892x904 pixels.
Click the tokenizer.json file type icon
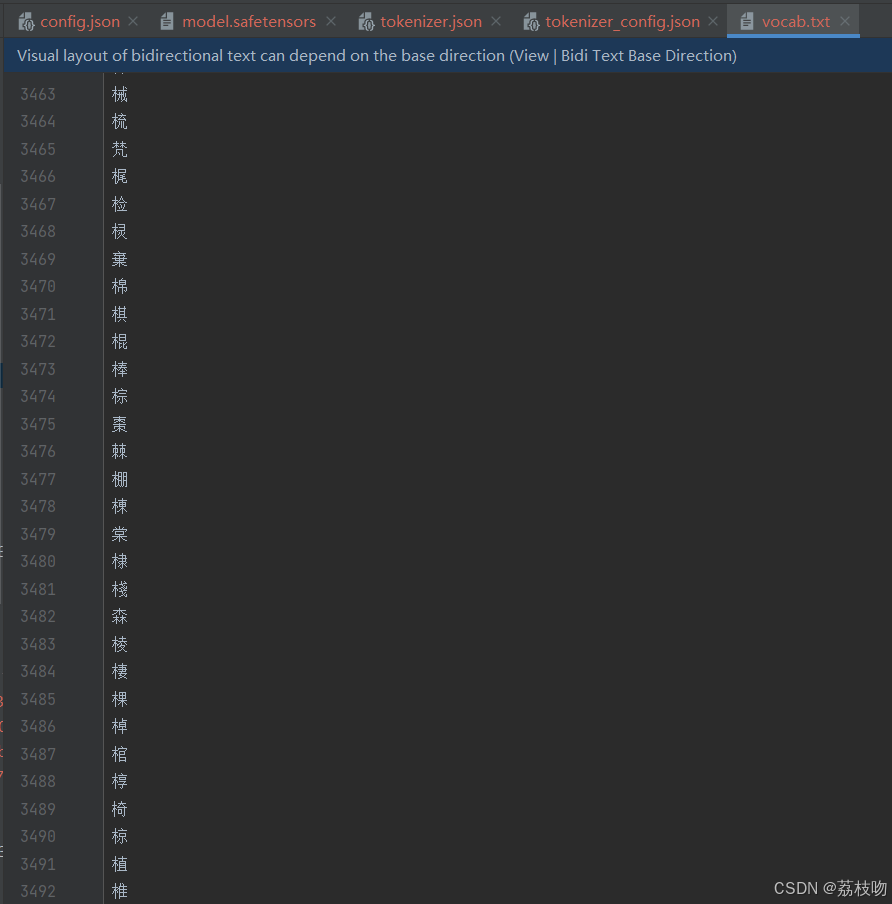(x=366, y=22)
